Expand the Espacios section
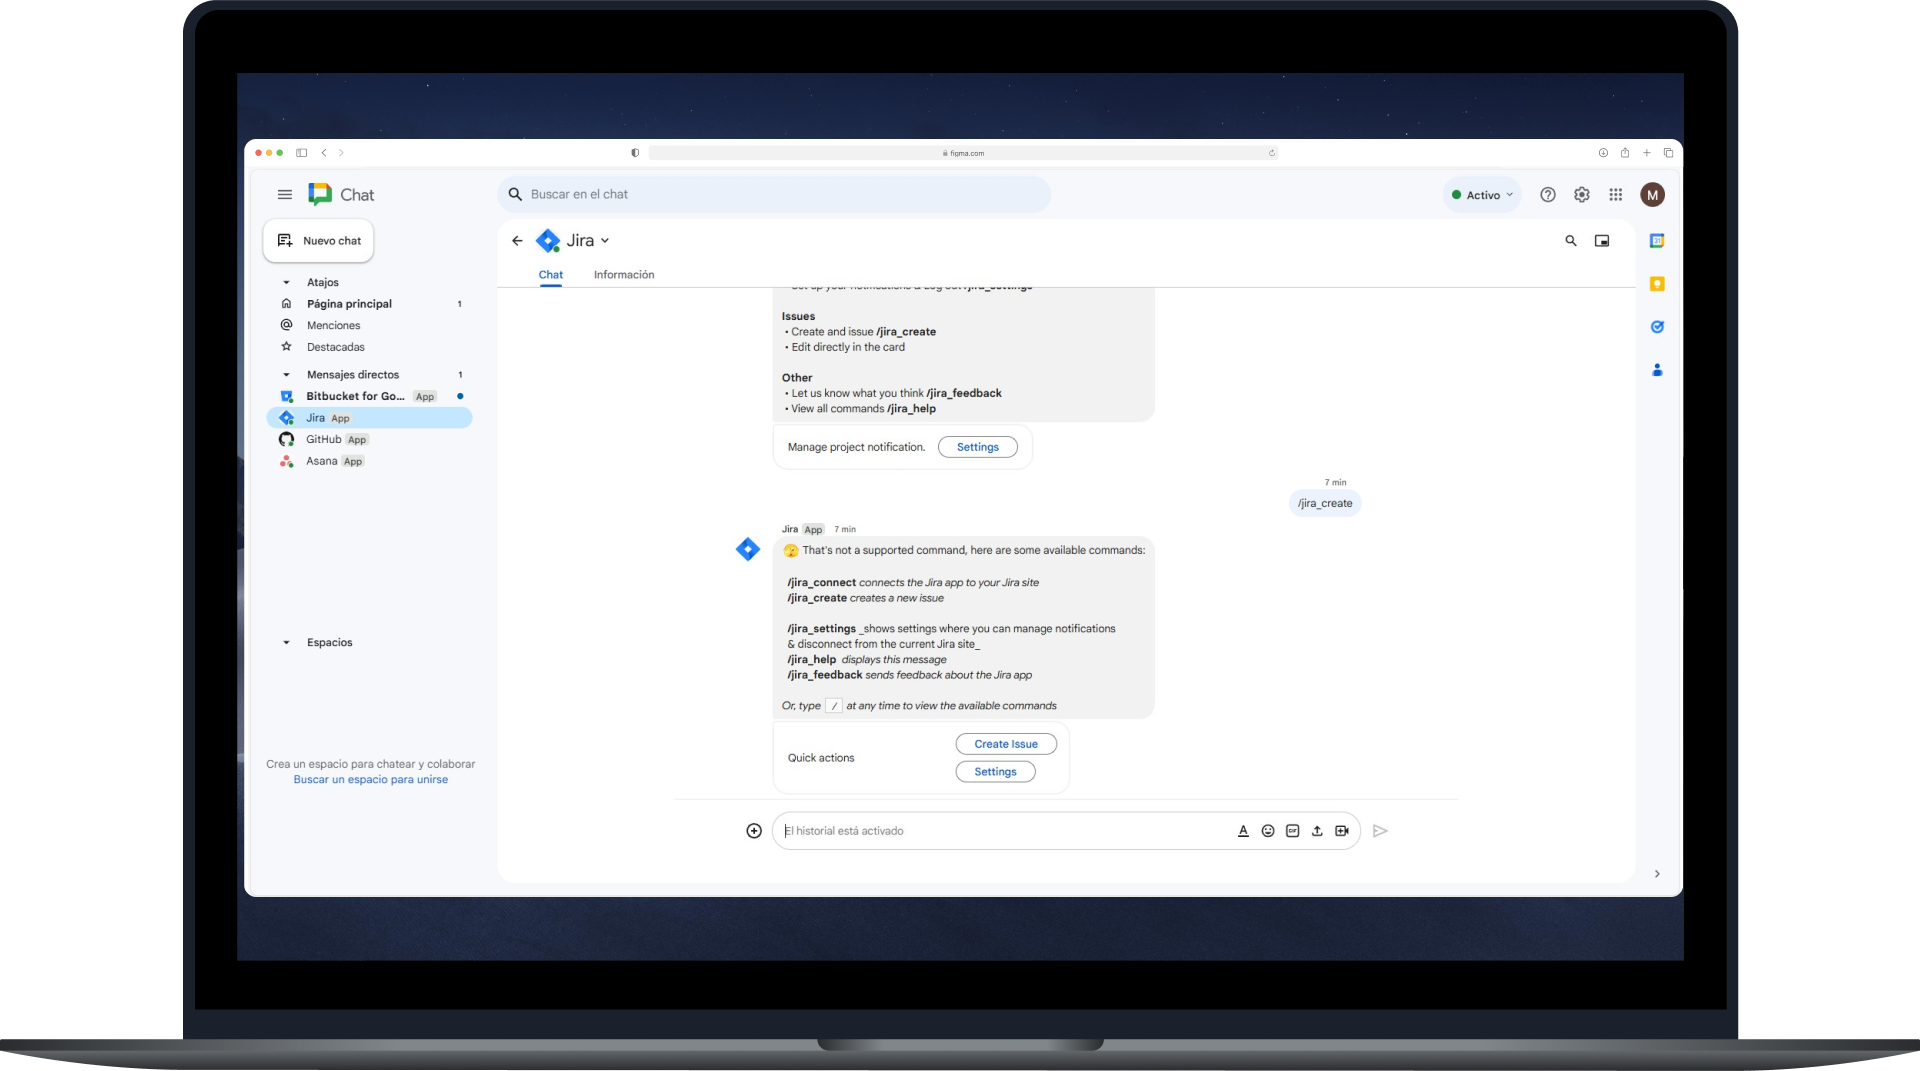The width and height of the screenshot is (1920, 1071). [286, 643]
